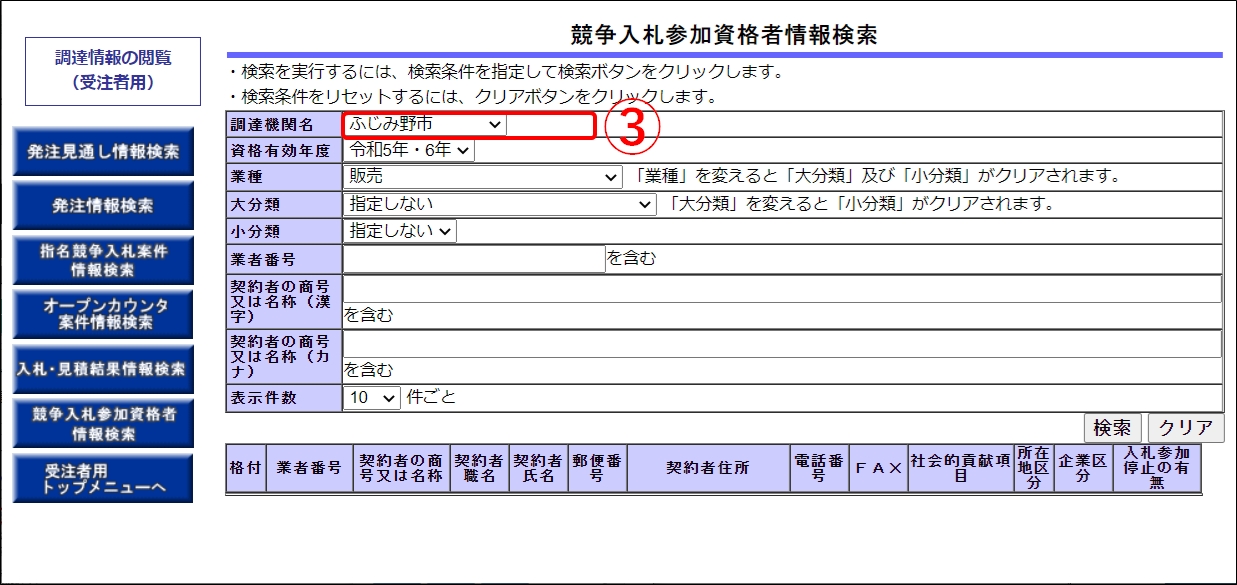Click the 契約者の商号又は名称（漢字） input field
1237x585 pixels.
782,290
